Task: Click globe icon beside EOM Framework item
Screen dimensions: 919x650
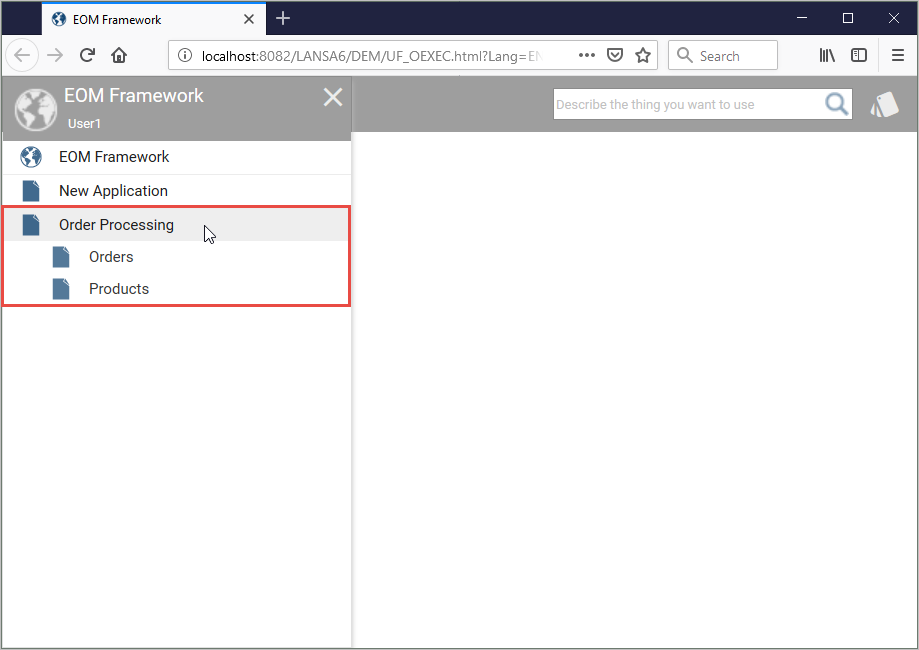Action: click(x=30, y=157)
